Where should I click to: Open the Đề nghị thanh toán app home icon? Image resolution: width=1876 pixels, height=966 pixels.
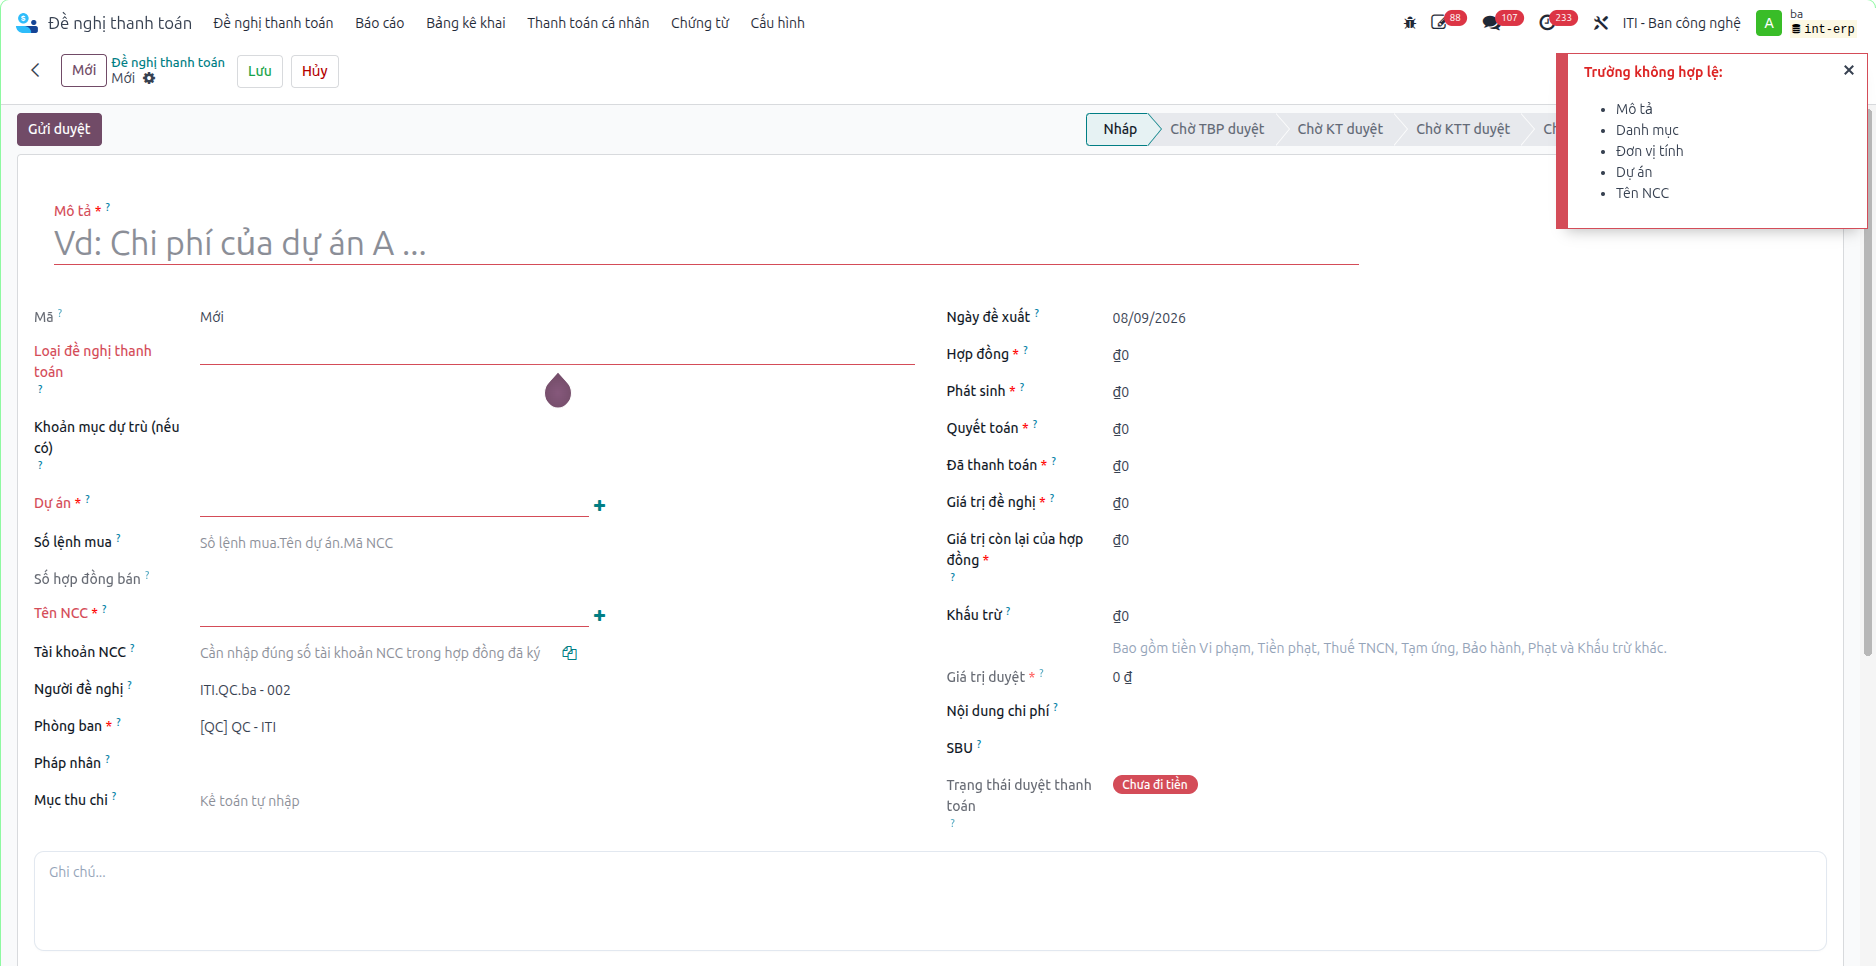[27, 23]
